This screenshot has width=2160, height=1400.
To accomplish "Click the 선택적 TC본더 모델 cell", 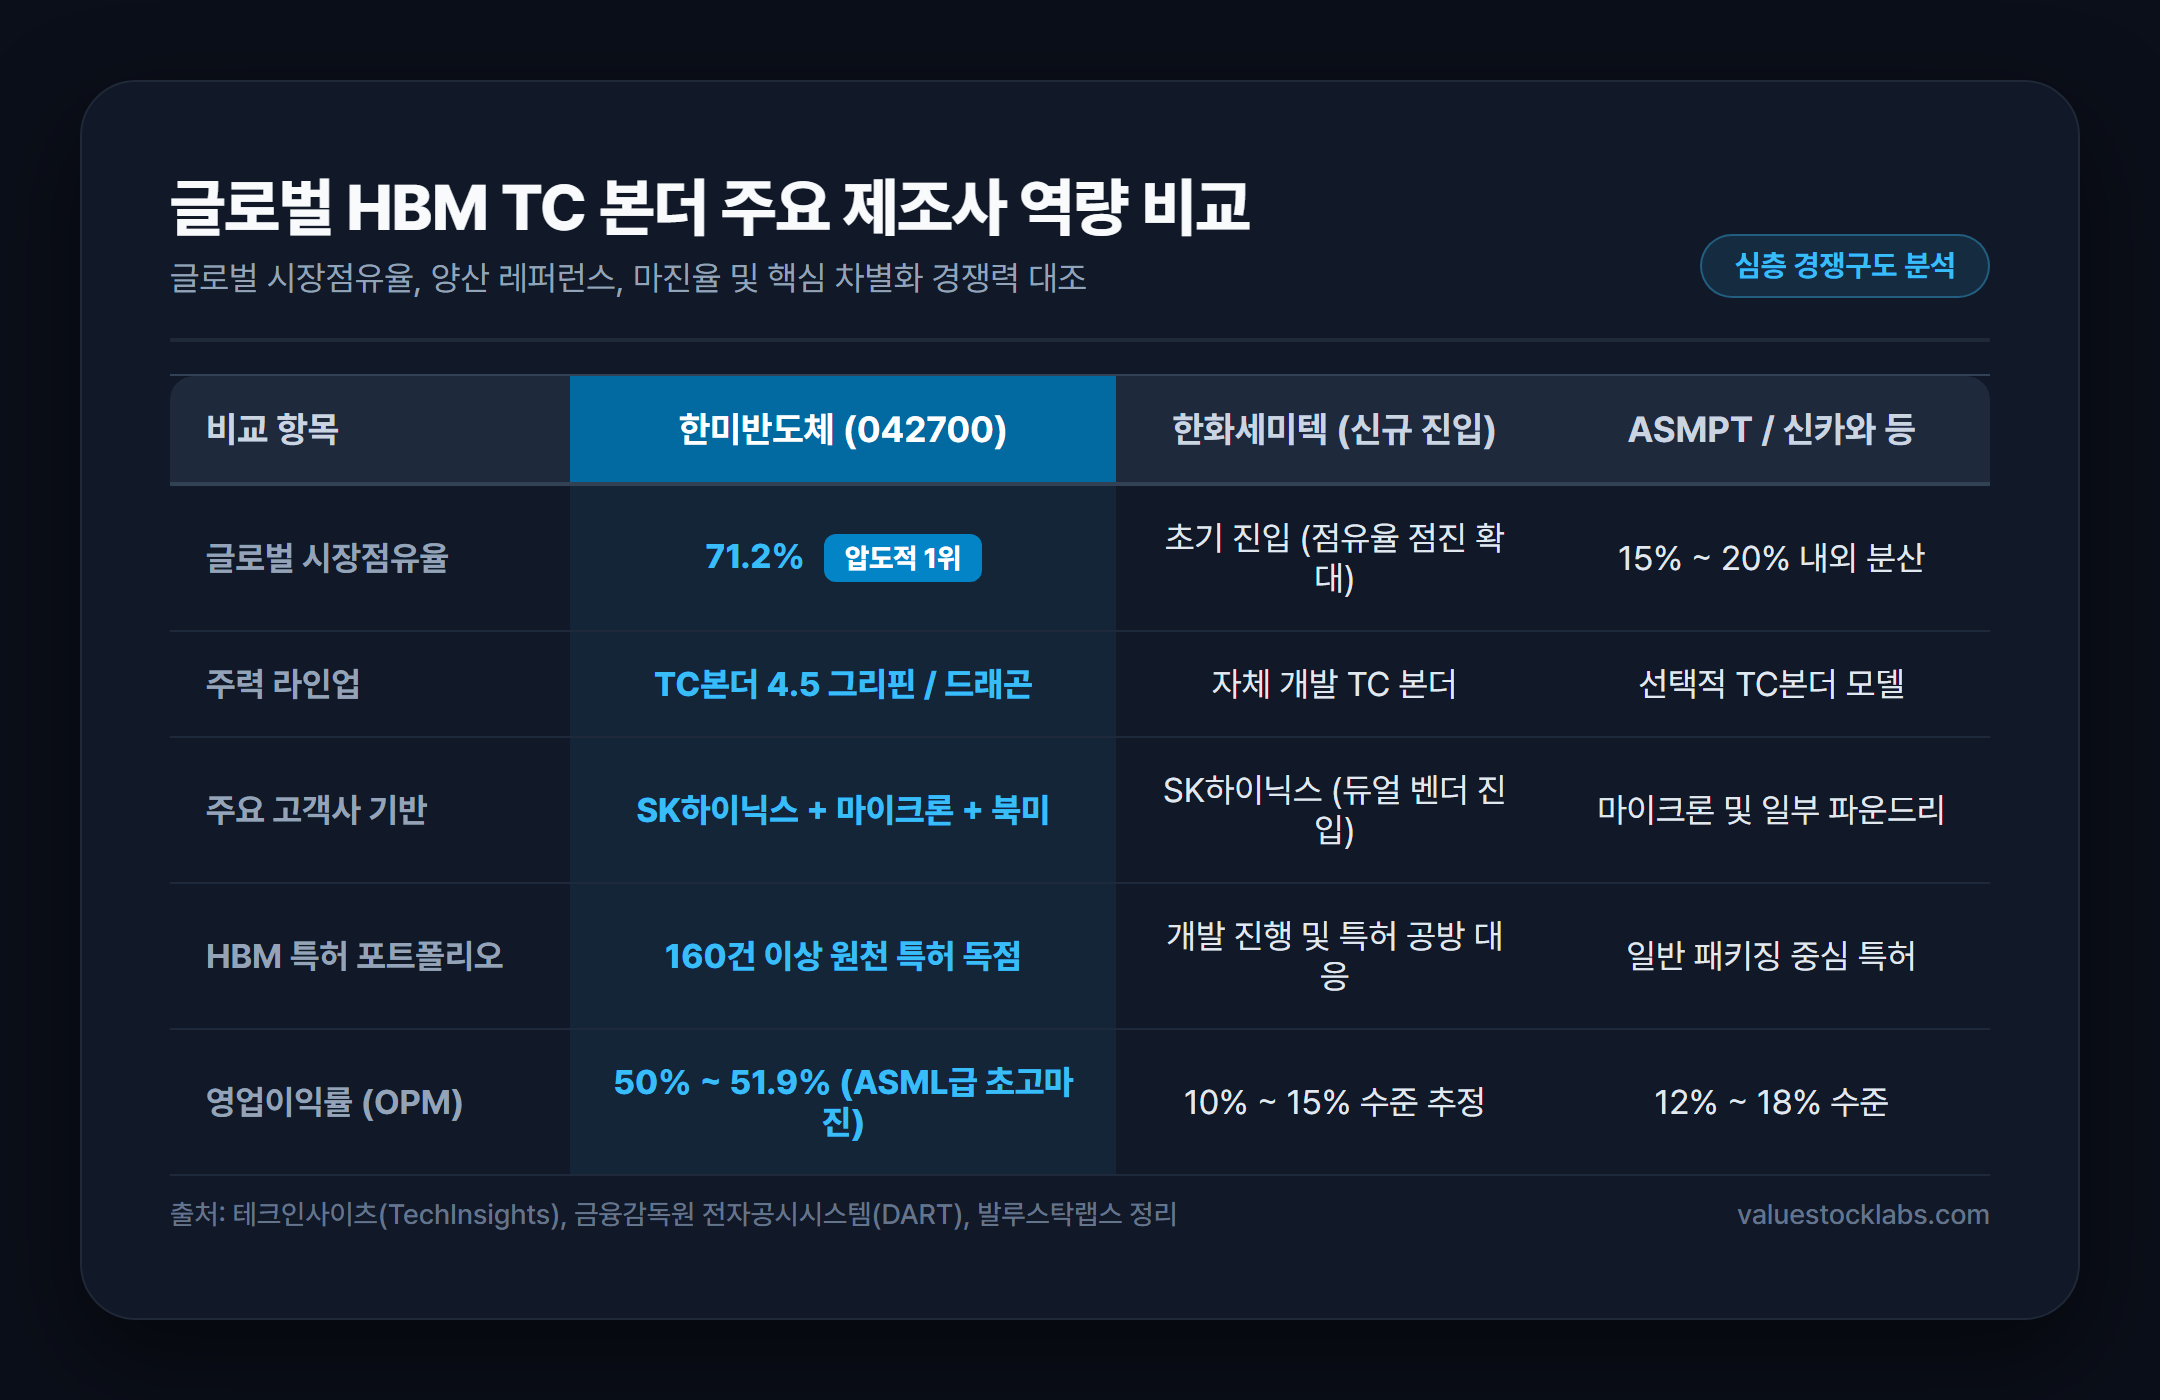I will tap(1771, 684).
